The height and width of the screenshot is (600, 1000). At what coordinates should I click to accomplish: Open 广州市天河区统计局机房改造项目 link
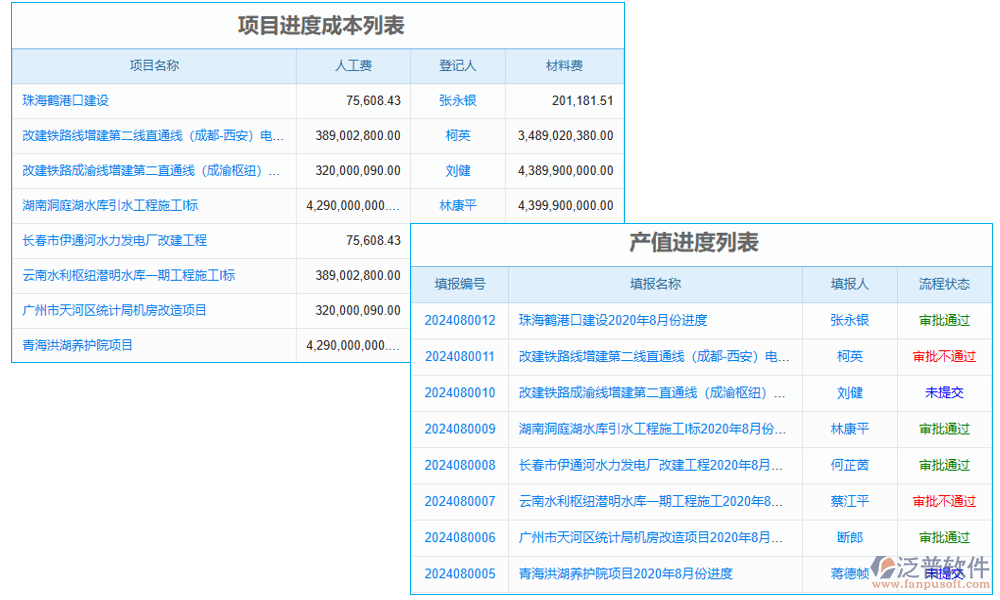click(x=114, y=310)
